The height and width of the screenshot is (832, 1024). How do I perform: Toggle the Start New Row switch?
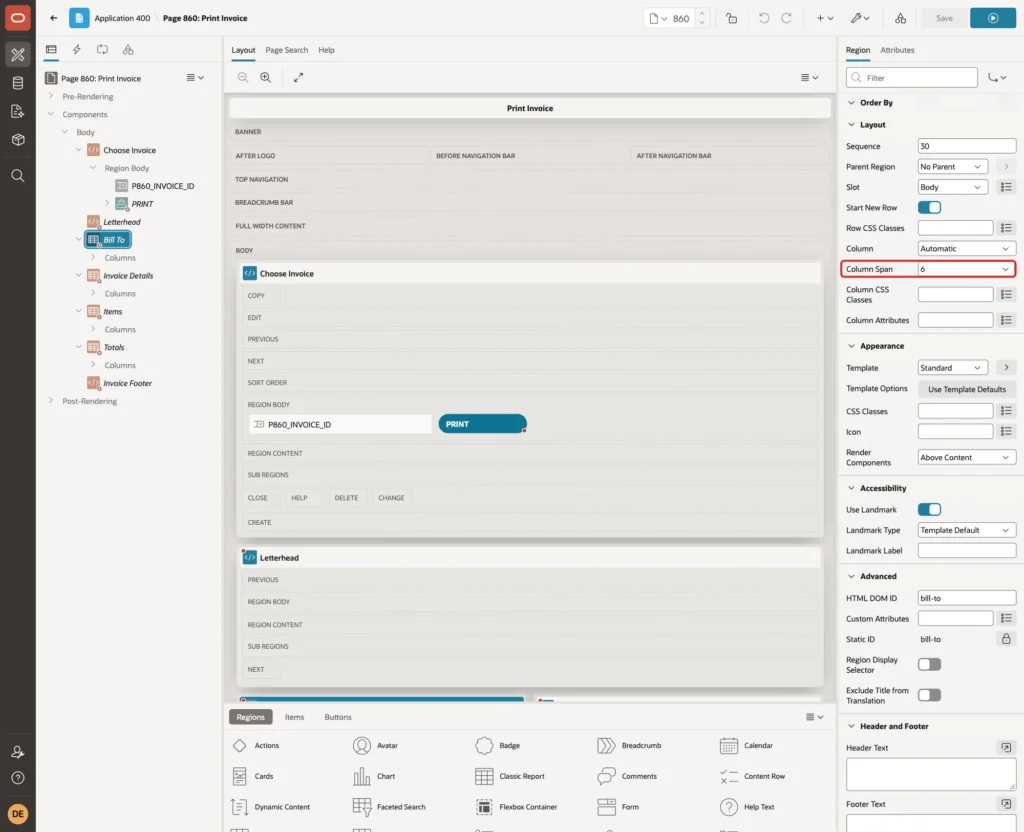(929, 208)
